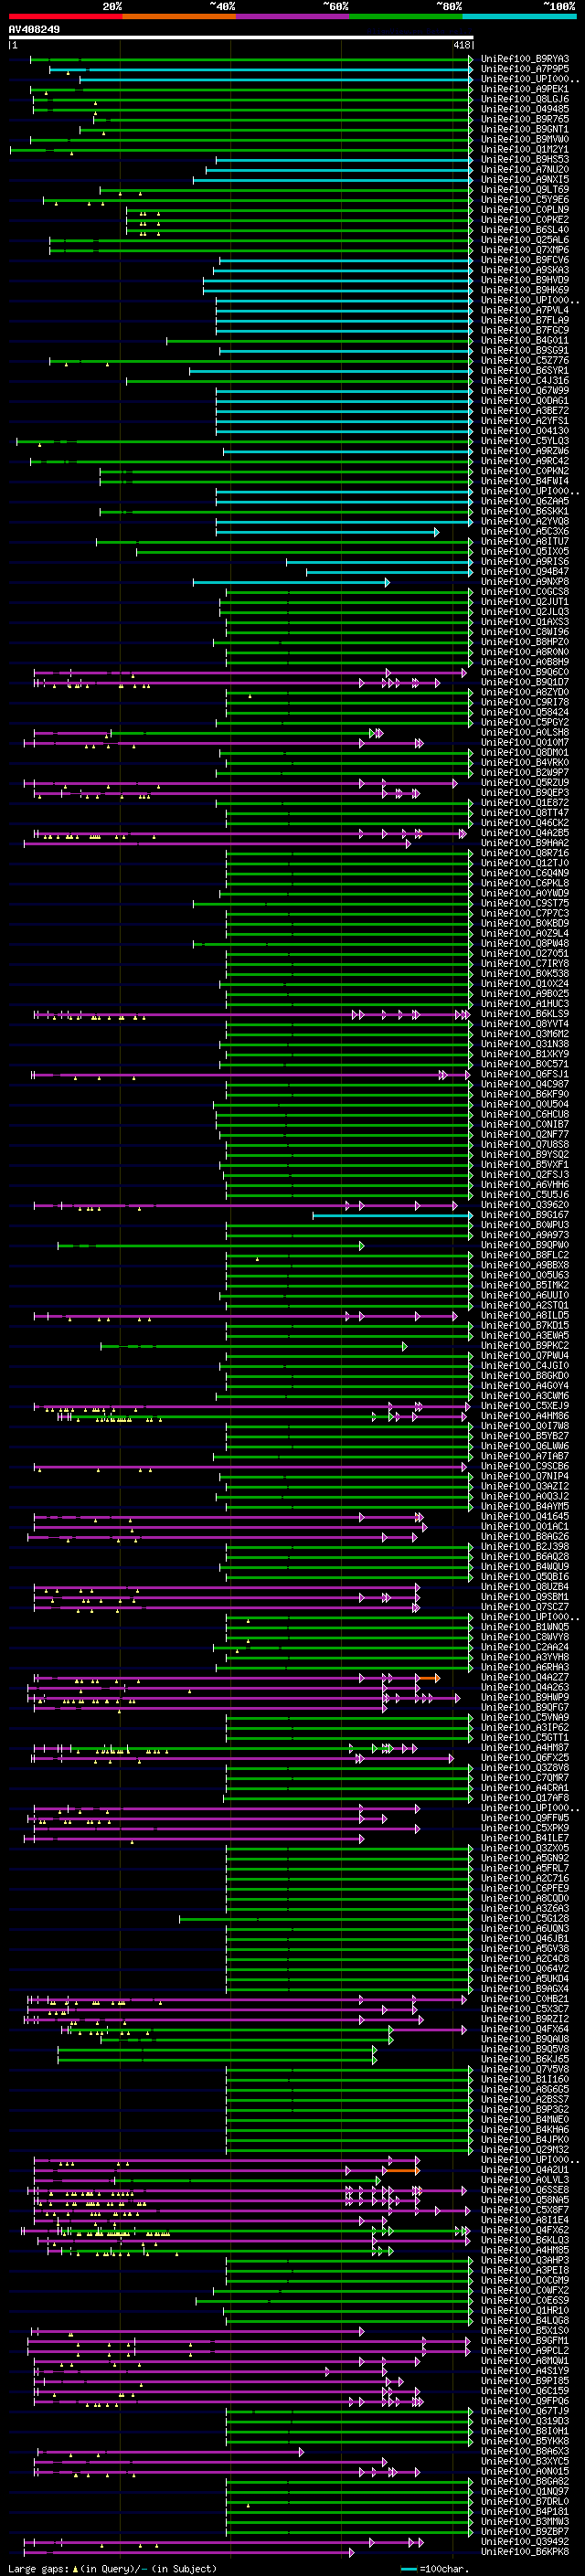The image size is (585, 2576).
Task: Select the UniRef100_A9SKA3 label
Action: point(525,270)
